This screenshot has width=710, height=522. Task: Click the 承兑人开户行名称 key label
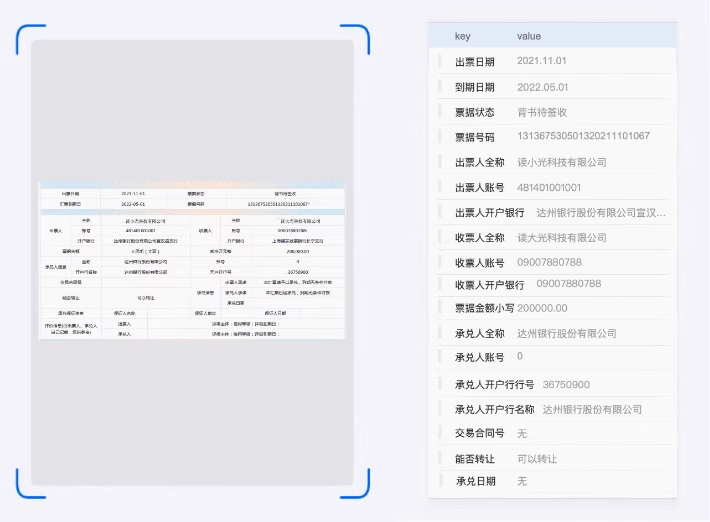(494, 410)
